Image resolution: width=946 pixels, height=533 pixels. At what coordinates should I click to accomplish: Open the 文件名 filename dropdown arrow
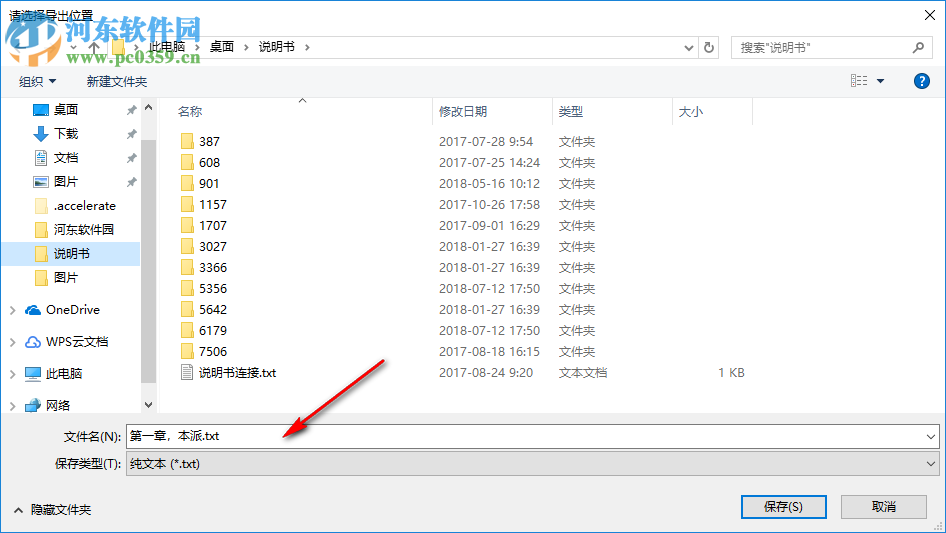pyautogui.click(x=930, y=436)
